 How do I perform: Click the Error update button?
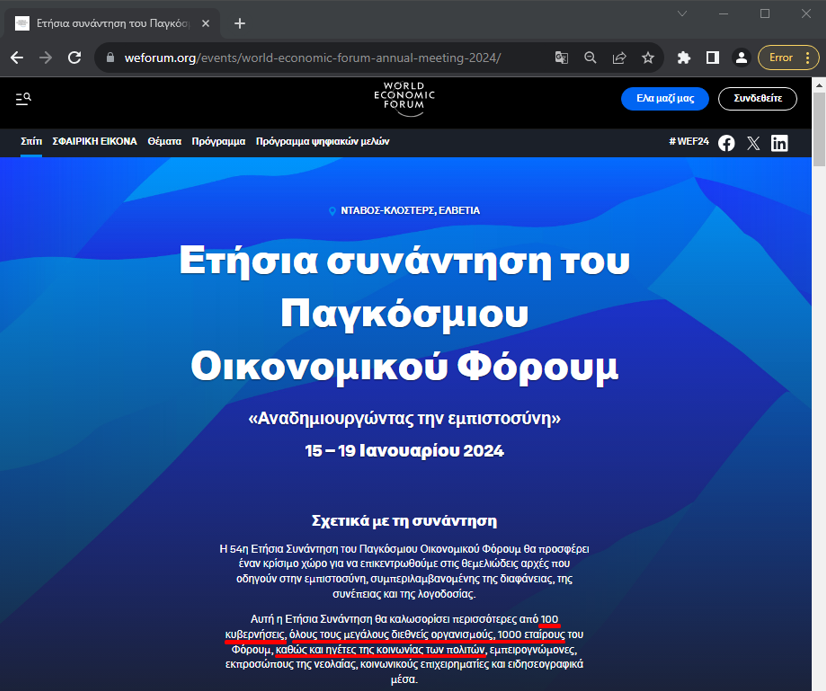(x=781, y=57)
